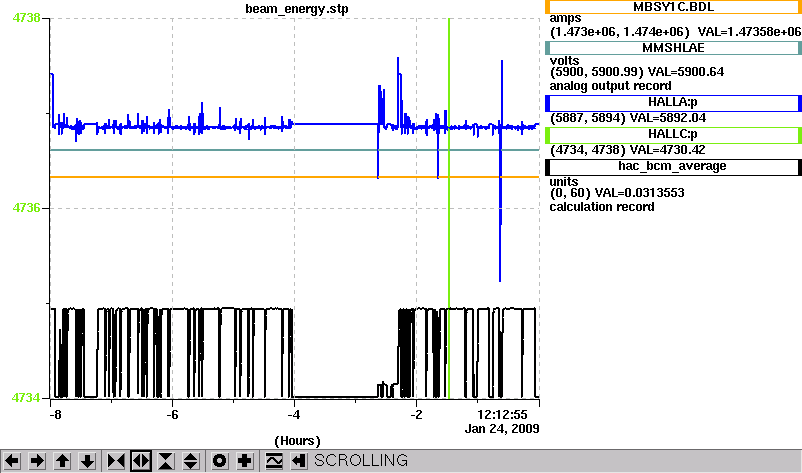802x473 pixels.
Task: Pan the plot left with the left arrow
Action: [x=12, y=461]
